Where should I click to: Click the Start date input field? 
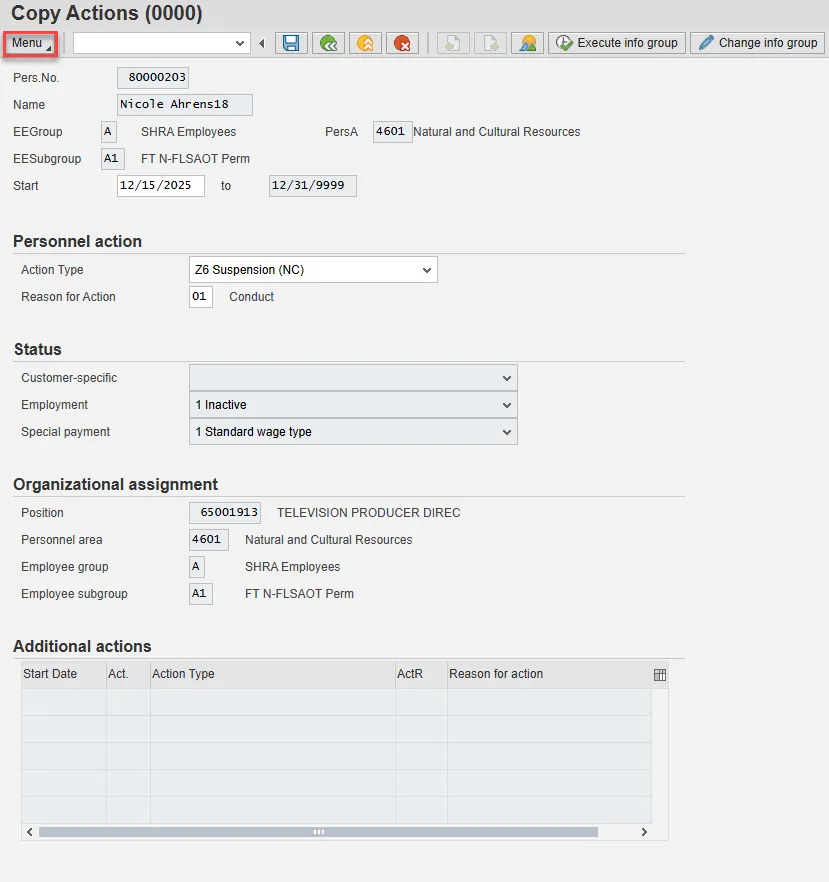[160, 186]
